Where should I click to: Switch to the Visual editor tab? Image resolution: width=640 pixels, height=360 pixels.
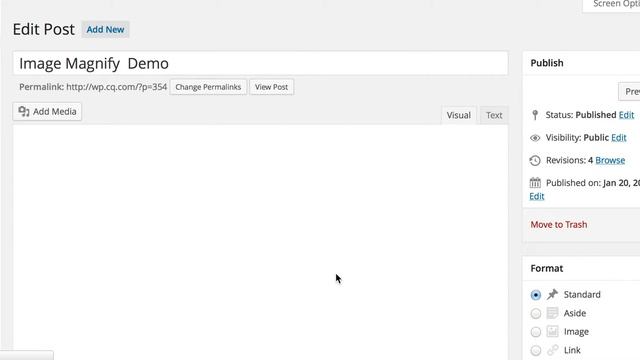pyautogui.click(x=458, y=115)
